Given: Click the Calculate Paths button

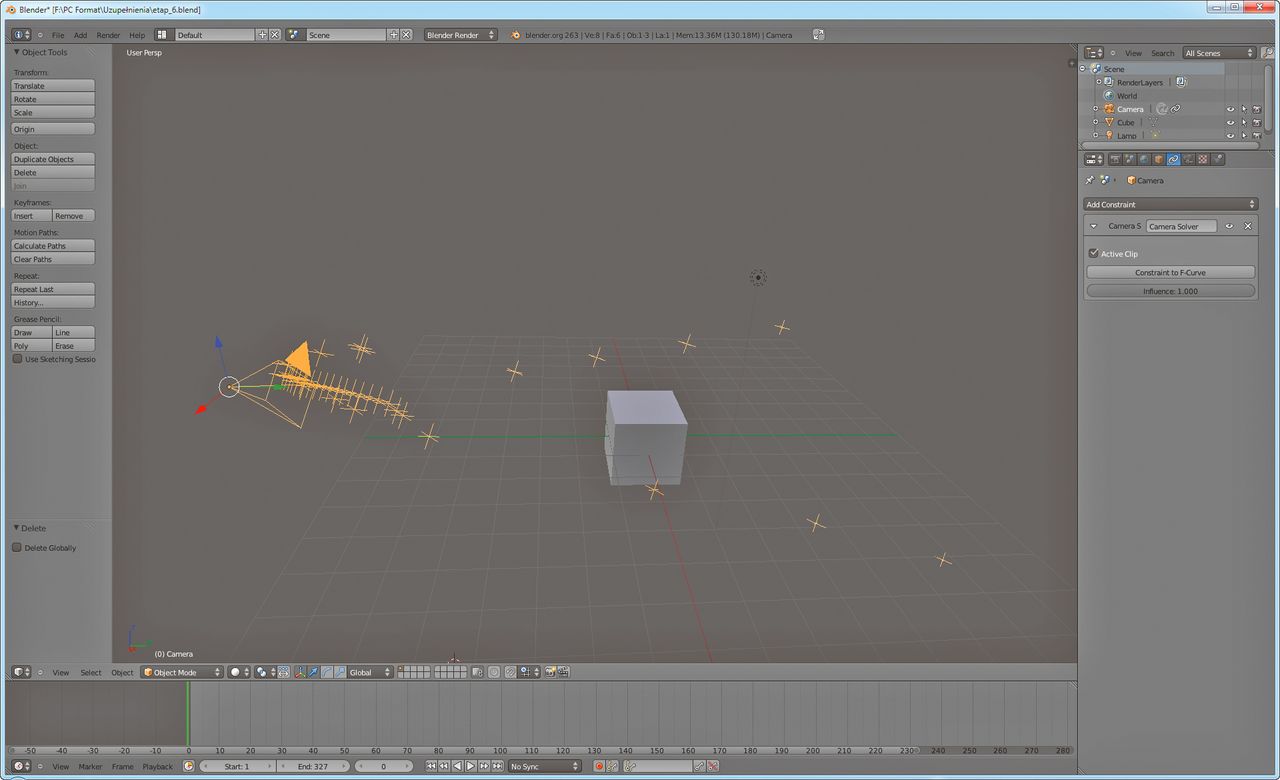Looking at the screenshot, I should pos(53,245).
